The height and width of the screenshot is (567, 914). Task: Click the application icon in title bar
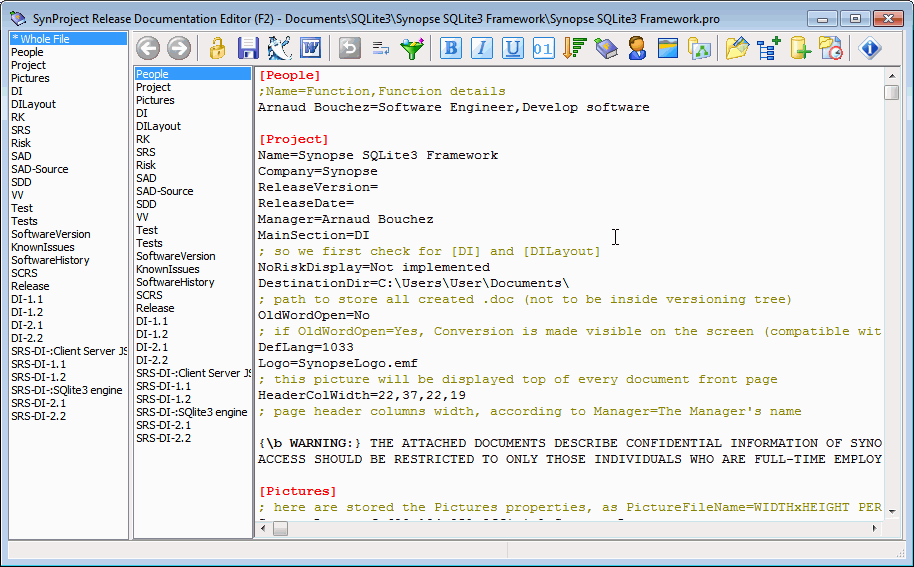19,19
